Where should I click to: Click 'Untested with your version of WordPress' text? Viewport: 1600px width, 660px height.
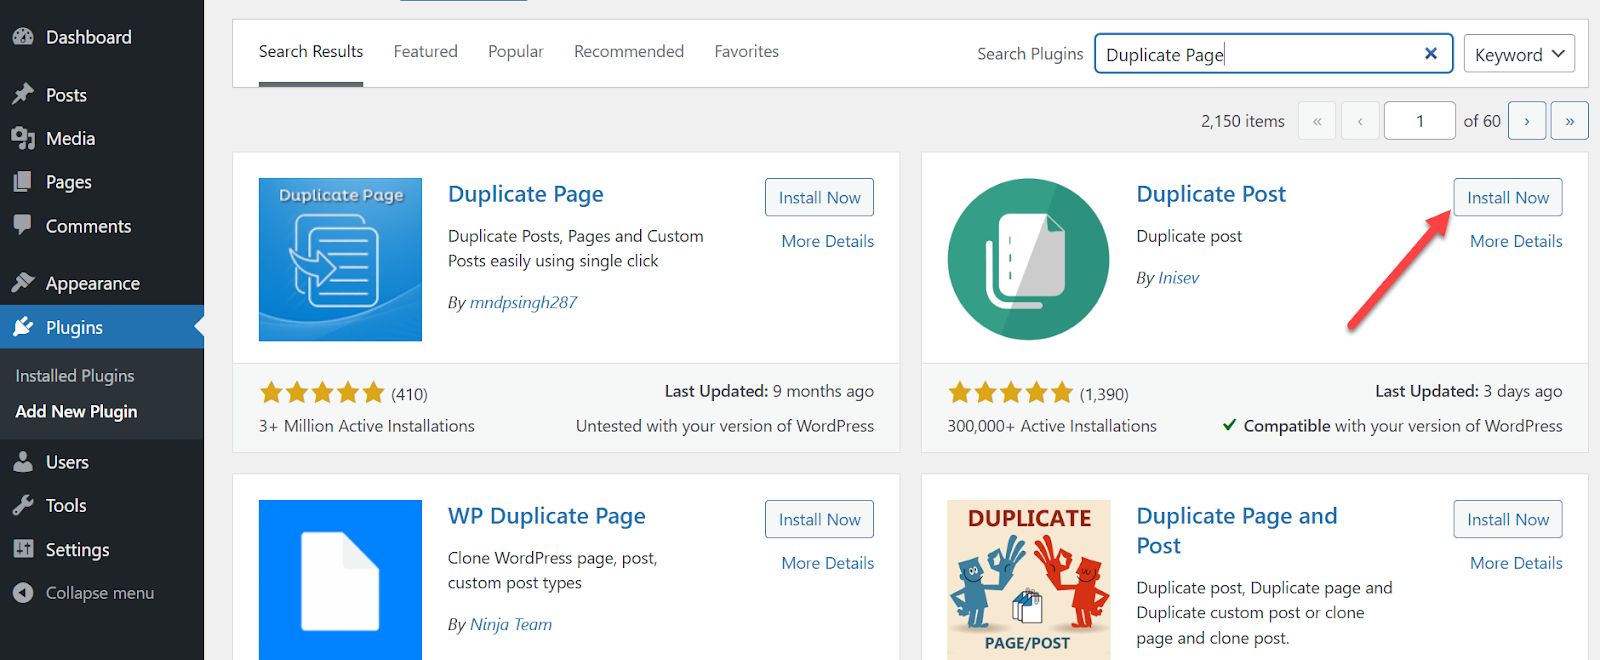coord(725,426)
